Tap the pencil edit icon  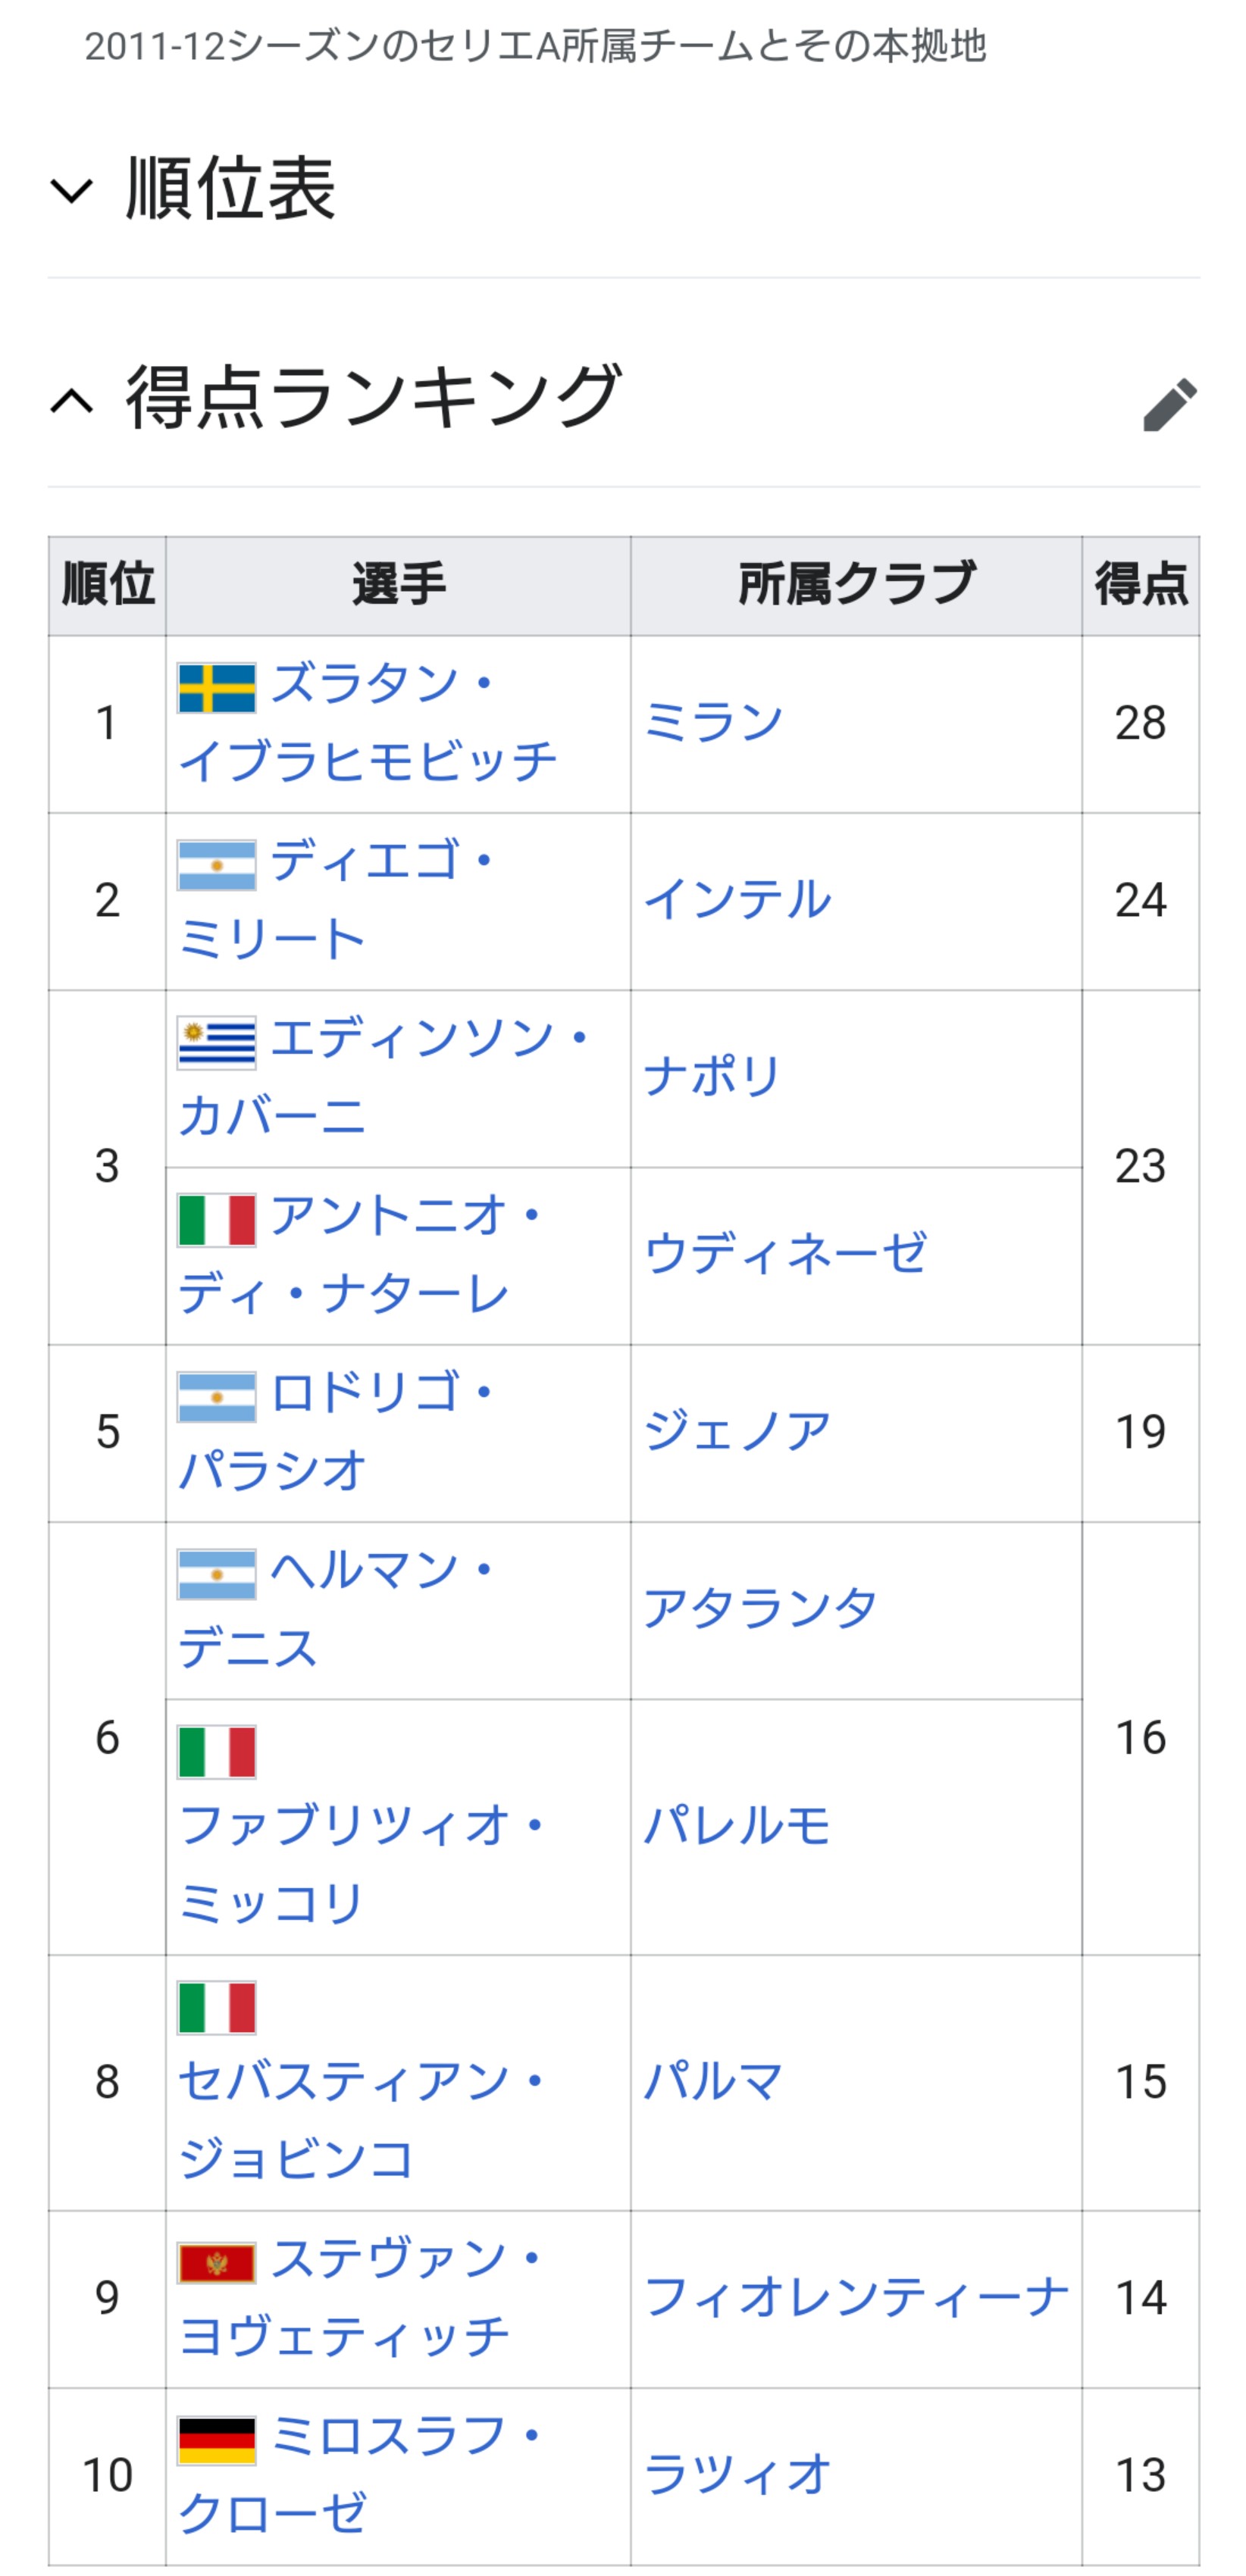click(x=1169, y=404)
